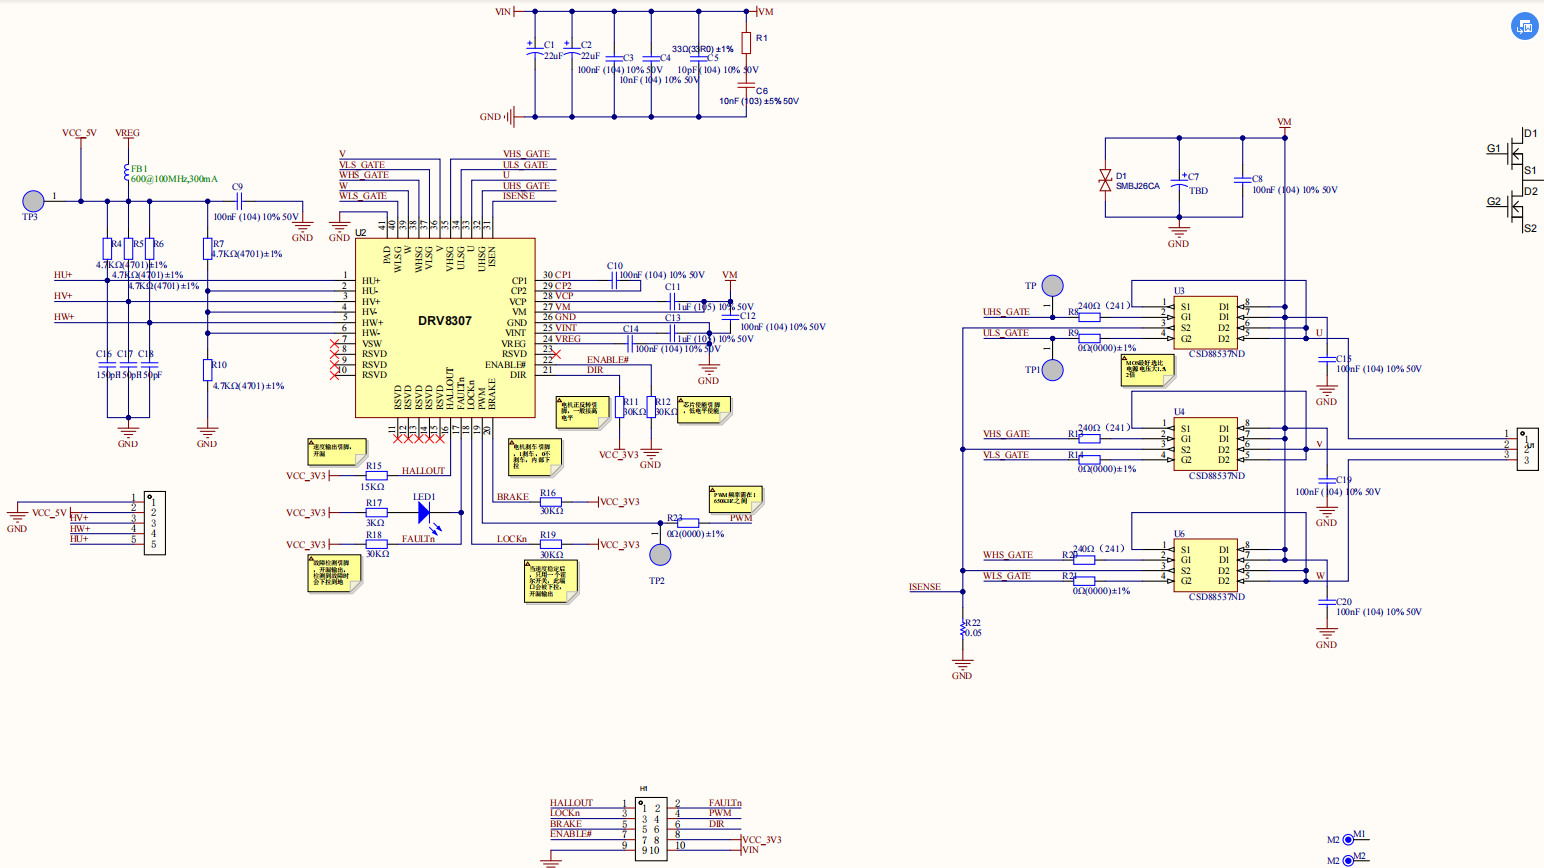Click the blue floating image-search button

coord(1524,27)
